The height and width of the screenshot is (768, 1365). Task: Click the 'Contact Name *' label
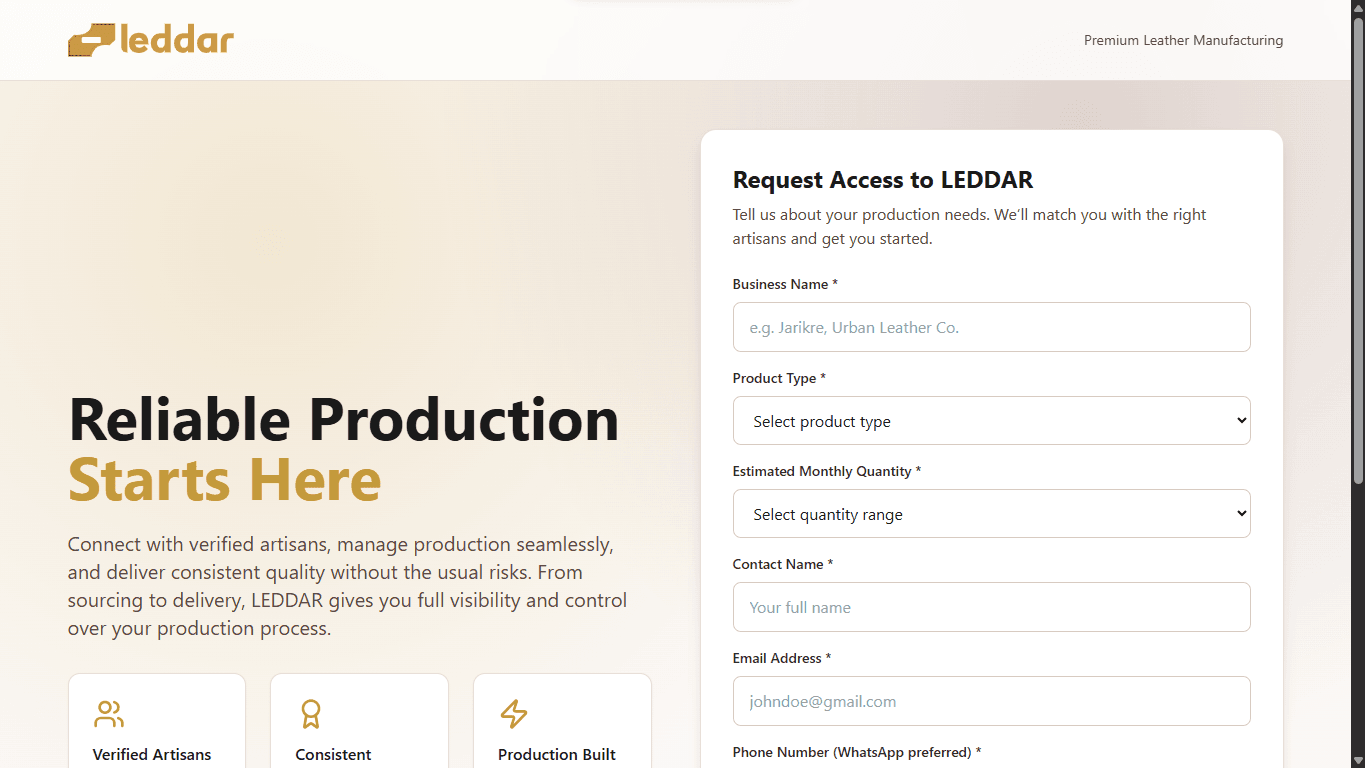pos(783,564)
